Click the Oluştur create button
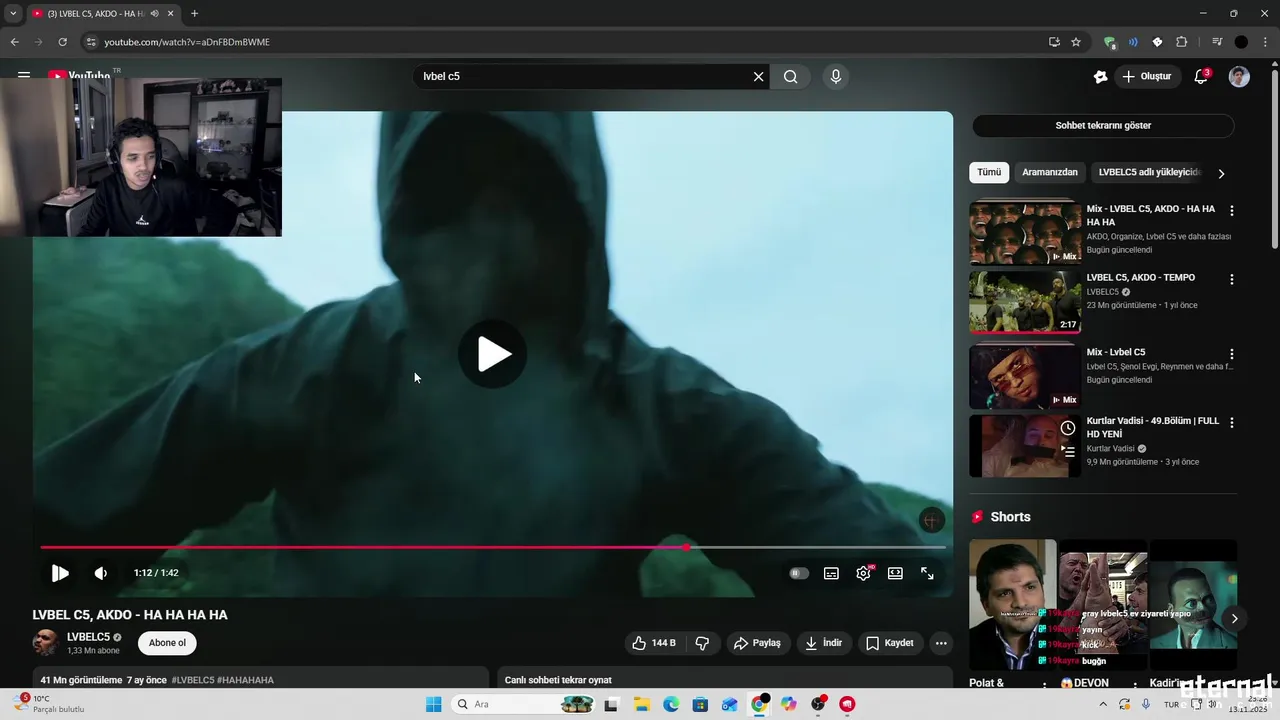The image size is (1280, 720). 1148,76
